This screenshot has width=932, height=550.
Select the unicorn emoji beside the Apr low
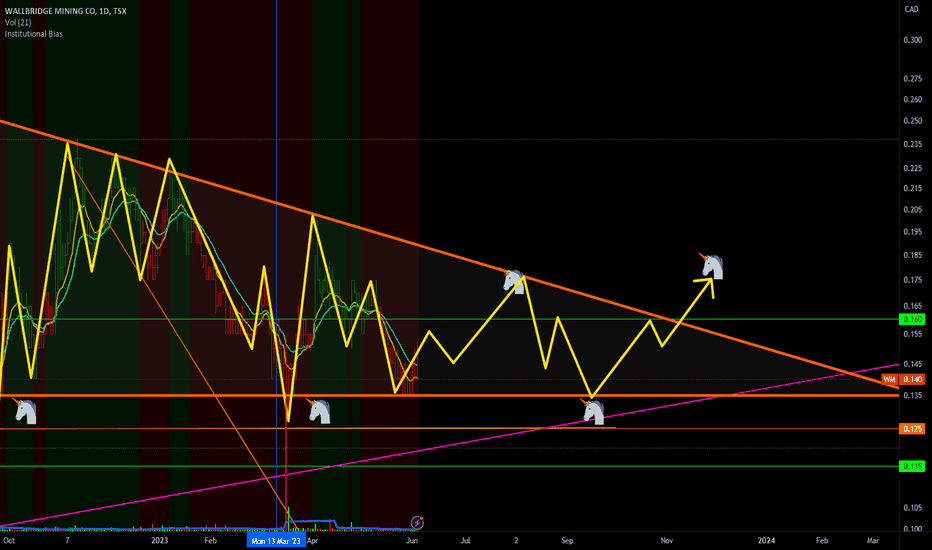(319, 411)
